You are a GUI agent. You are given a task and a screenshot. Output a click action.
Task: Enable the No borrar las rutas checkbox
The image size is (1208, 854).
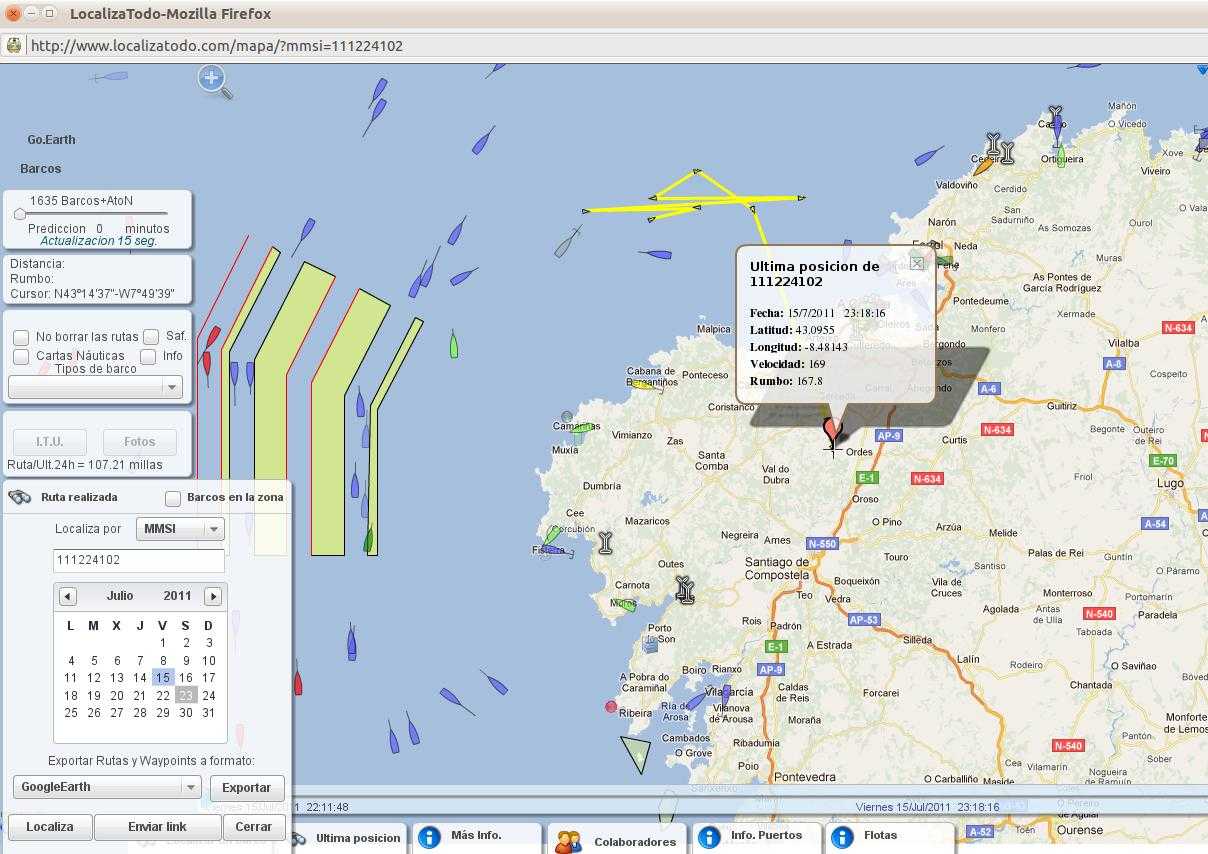(21, 338)
